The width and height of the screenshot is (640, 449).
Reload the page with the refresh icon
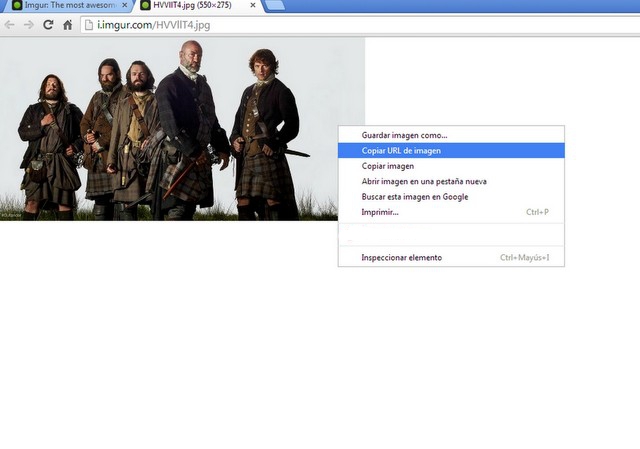(x=48, y=25)
